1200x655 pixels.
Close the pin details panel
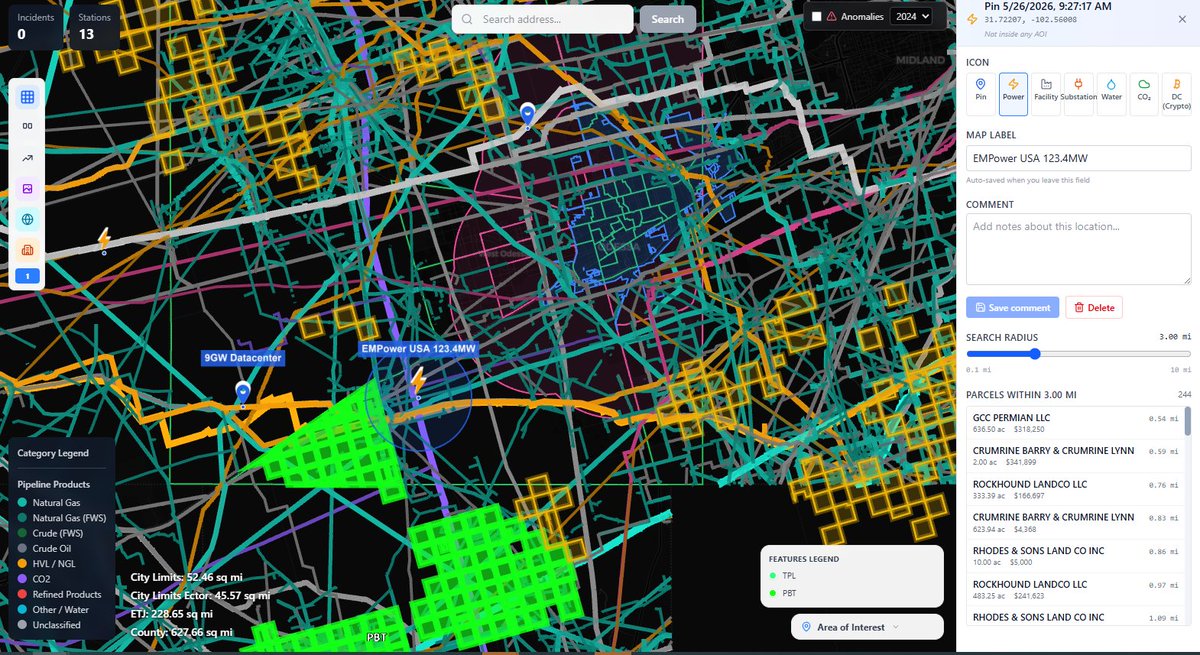coord(1184,18)
